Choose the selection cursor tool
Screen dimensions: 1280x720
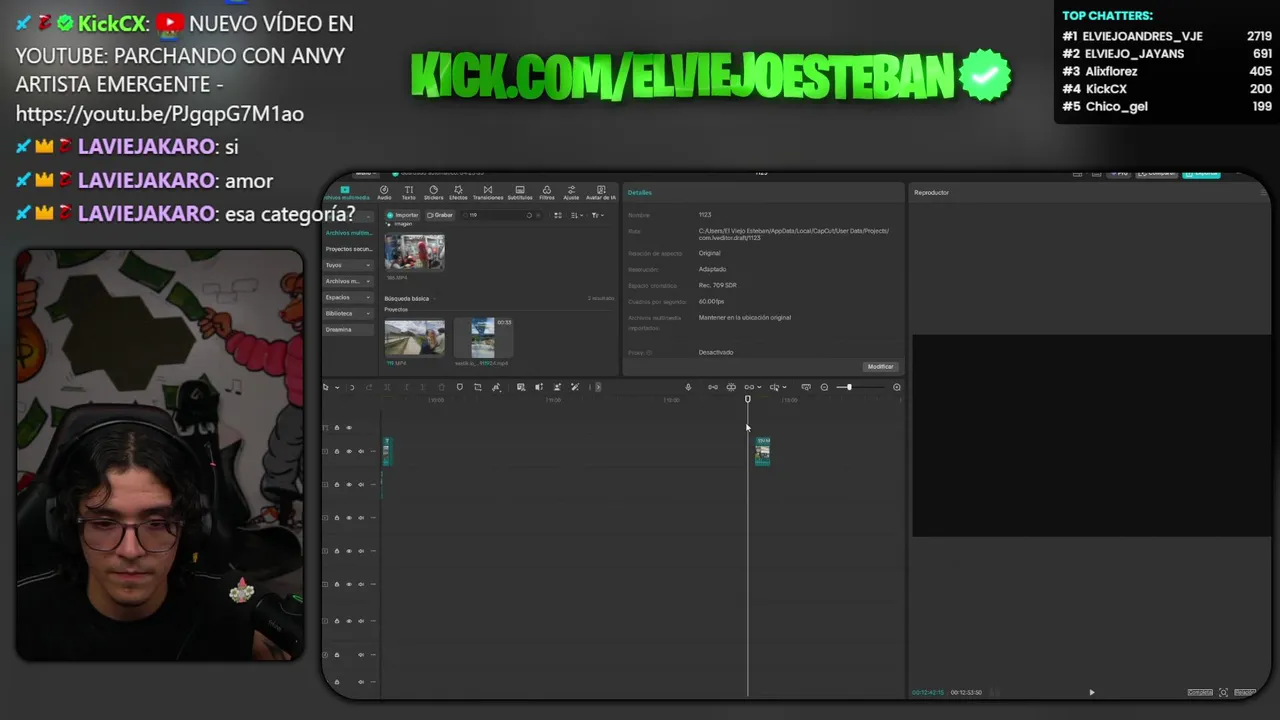[325, 387]
